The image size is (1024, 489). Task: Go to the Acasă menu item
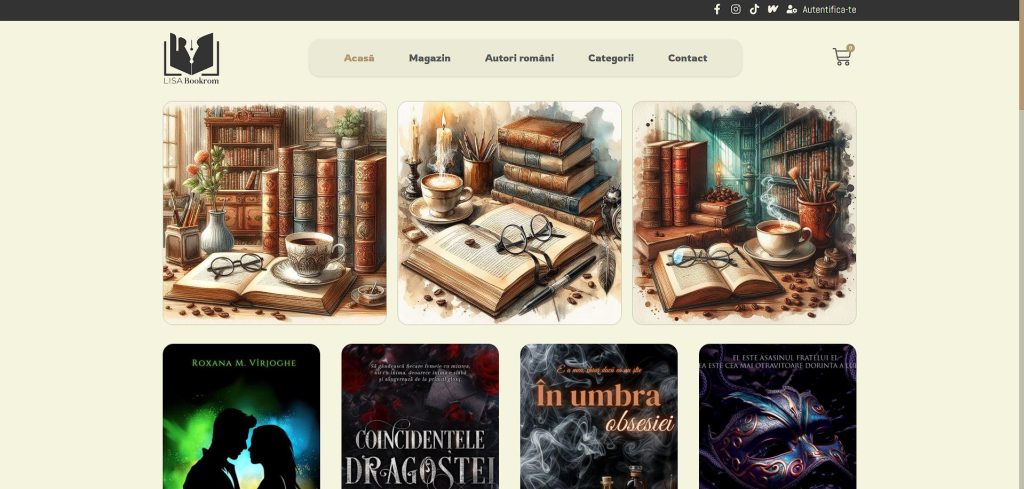[359, 58]
